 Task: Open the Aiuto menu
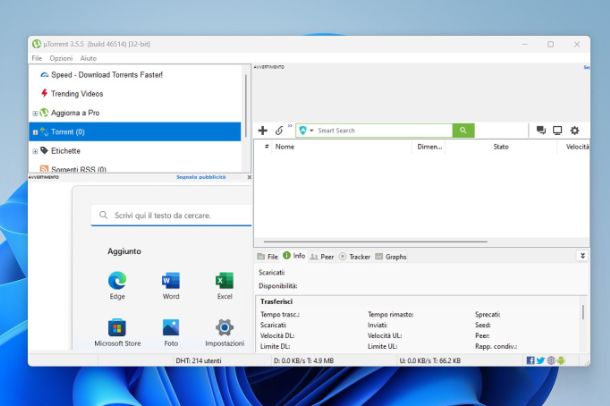coord(88,58)
